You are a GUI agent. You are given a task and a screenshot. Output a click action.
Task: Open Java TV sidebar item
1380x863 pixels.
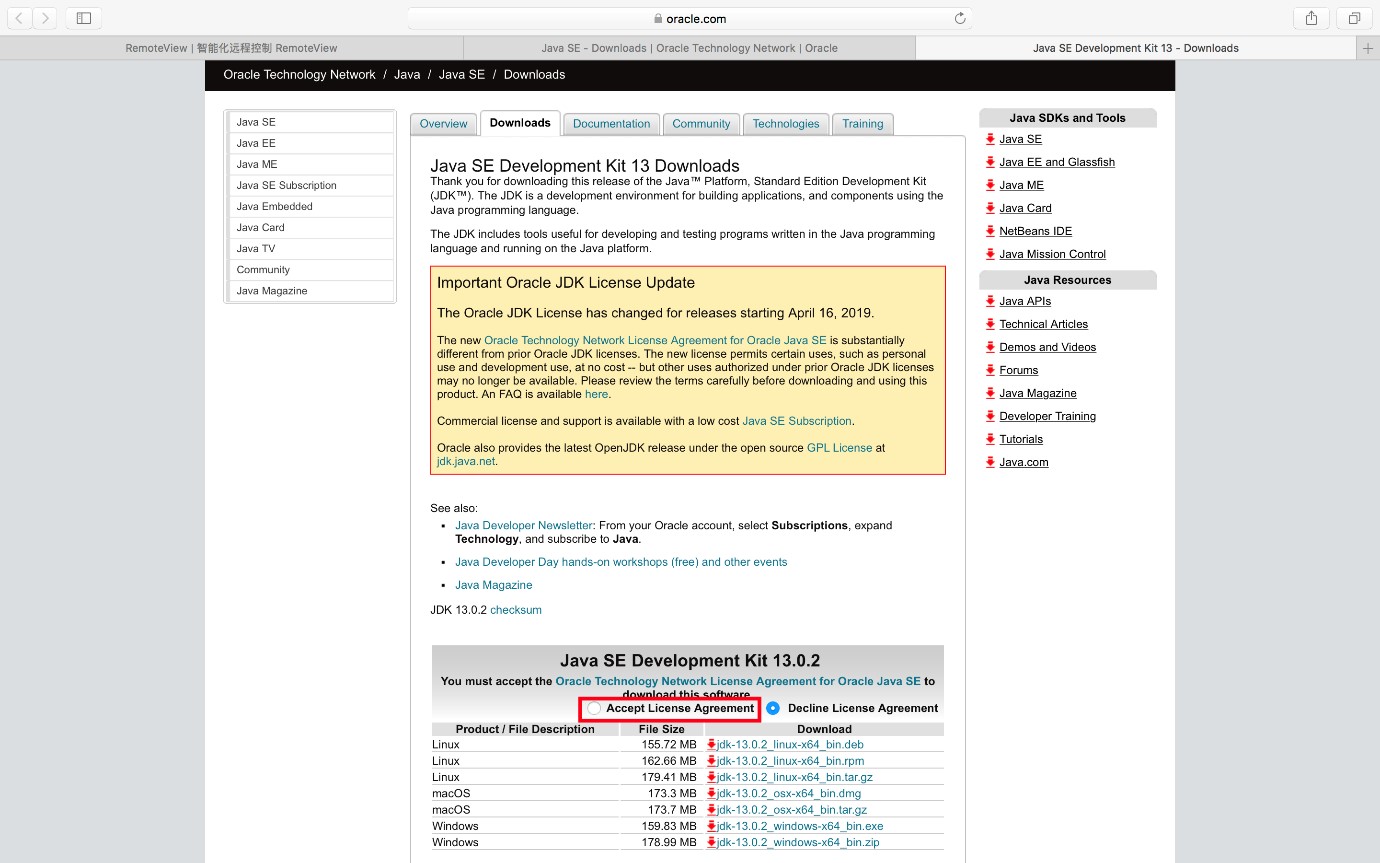pyautogui.click(x=311, y=248)
